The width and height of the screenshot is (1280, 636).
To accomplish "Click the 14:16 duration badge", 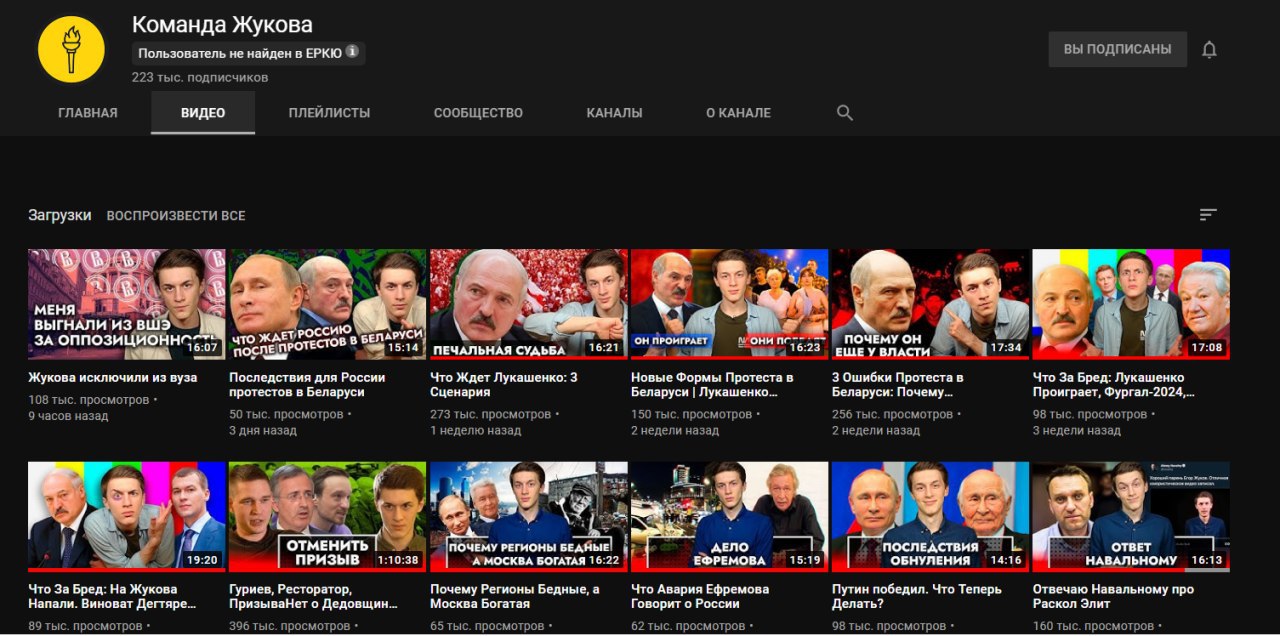I will click(x=1006, y=560).
